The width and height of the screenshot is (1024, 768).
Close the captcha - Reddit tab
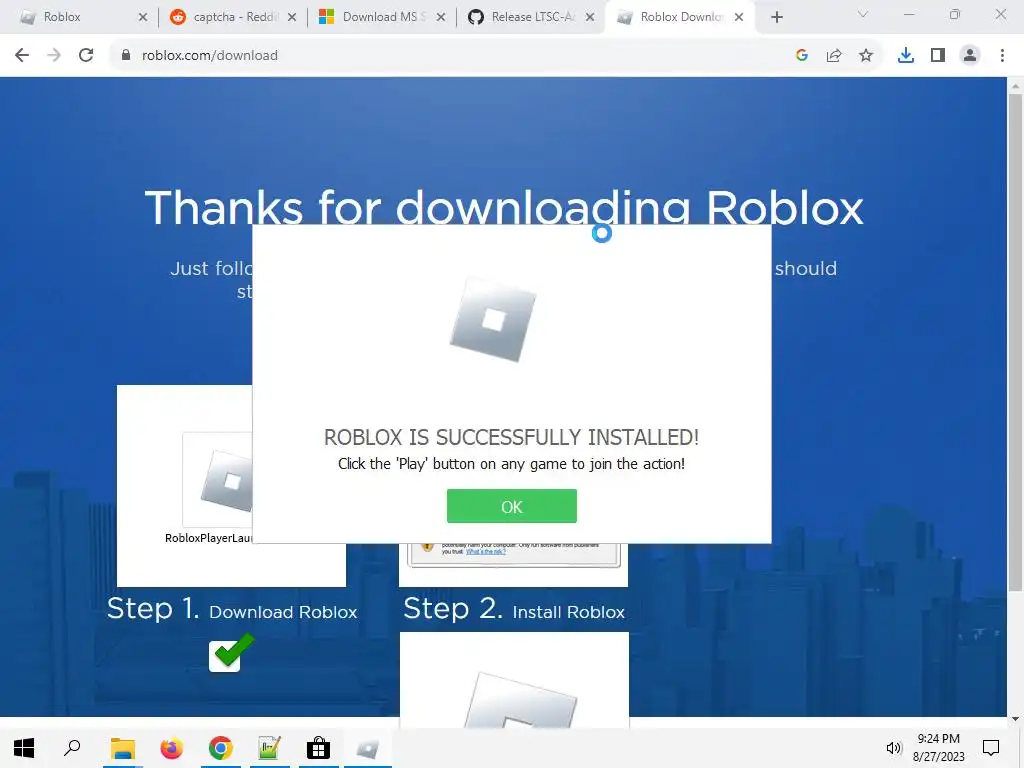(292, 17)
